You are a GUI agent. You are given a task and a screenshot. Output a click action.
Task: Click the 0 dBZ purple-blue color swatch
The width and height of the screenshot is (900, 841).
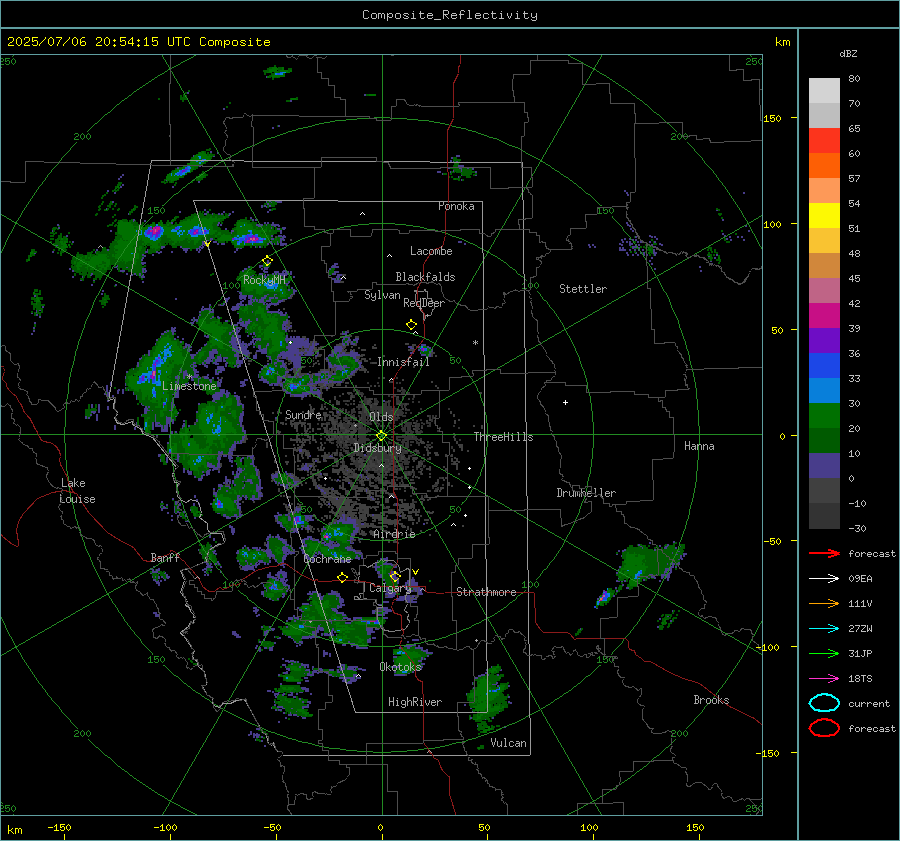pyautogui.click(x=824, y=465)
